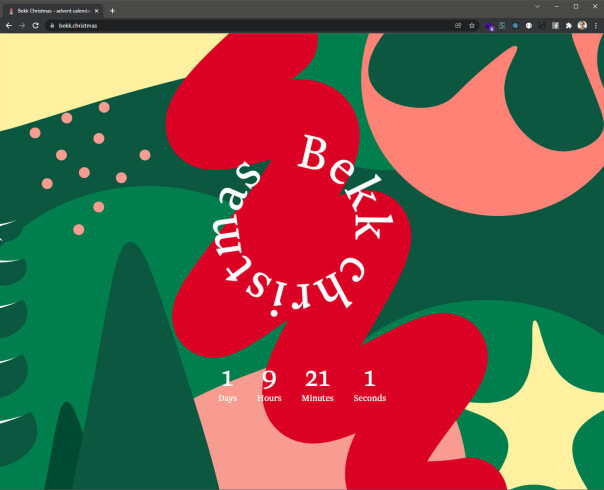The image size is (604, 490).
Task: Reload the bekk.christmas page
Action: tap(35, 25)
